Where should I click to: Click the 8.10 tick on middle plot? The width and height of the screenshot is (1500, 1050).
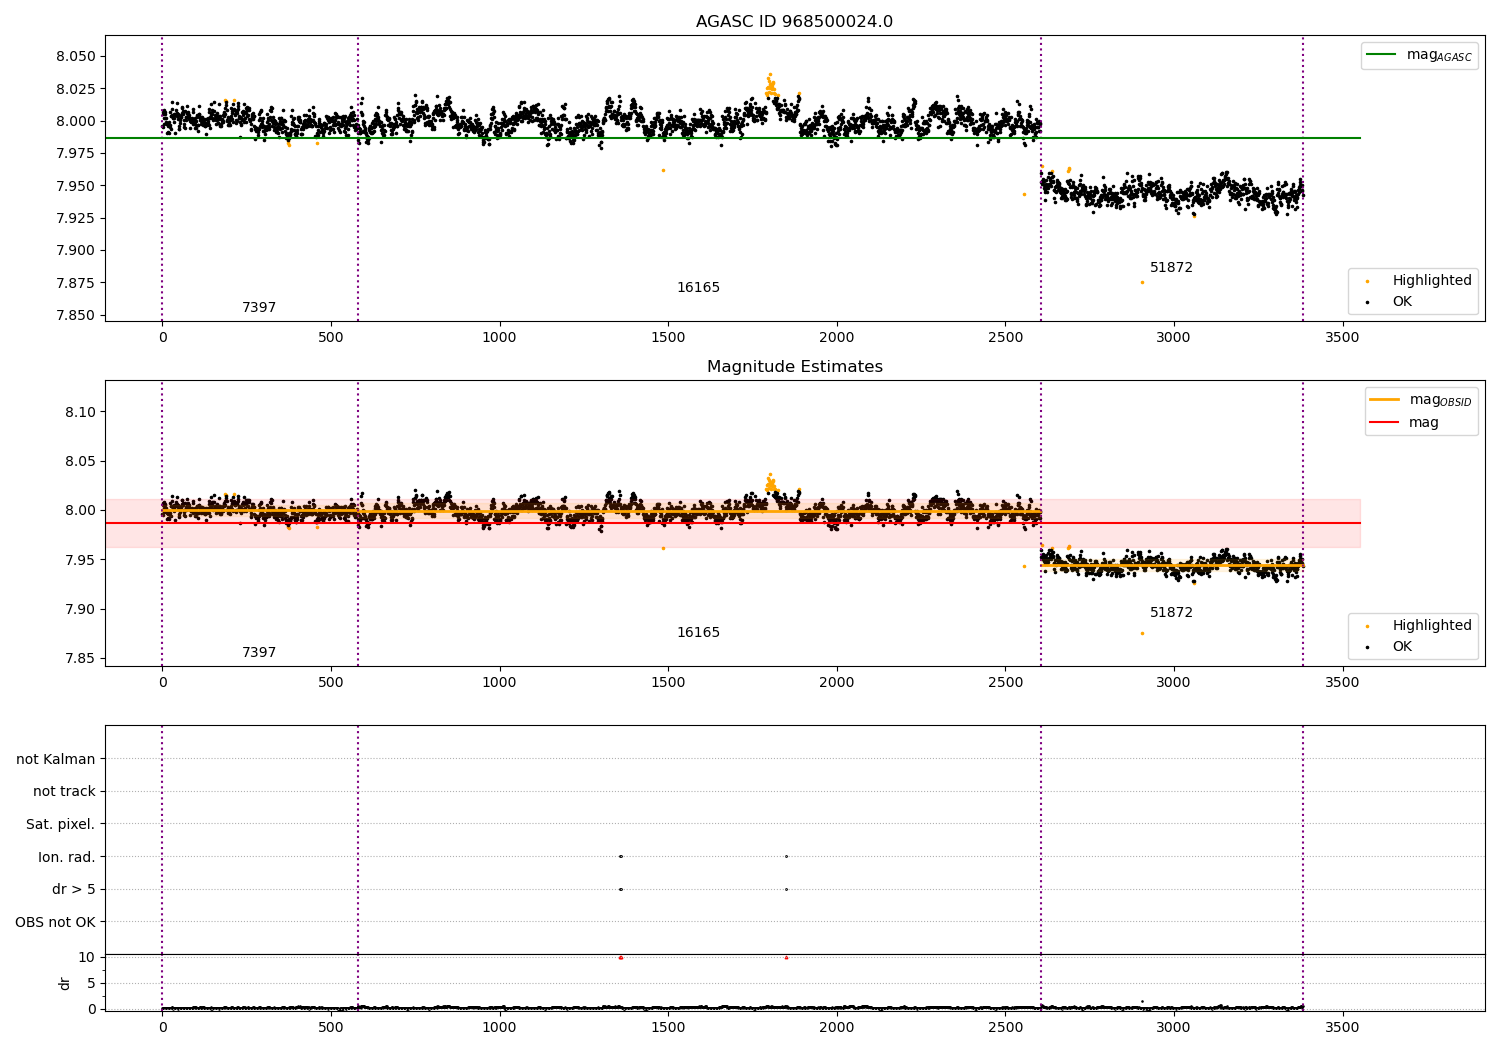(x=80, y=412)
